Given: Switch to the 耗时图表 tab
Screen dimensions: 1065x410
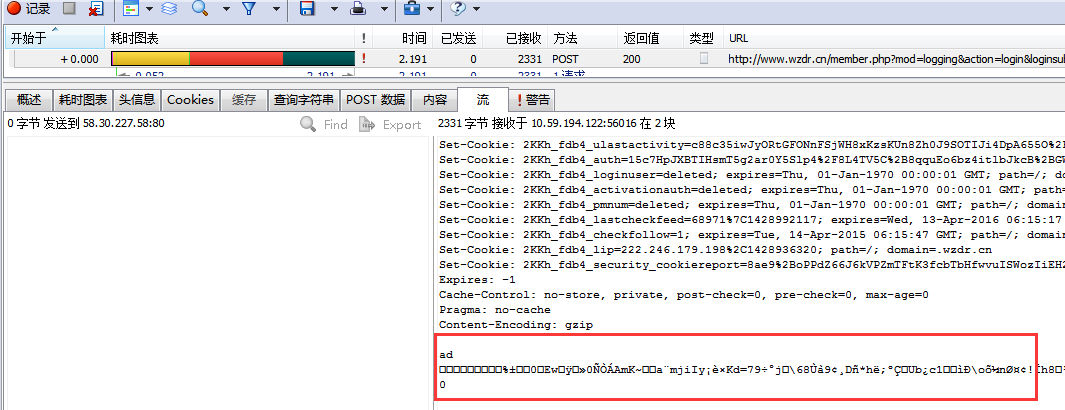Looking at the screenshot, I should [x=83, y=100].
